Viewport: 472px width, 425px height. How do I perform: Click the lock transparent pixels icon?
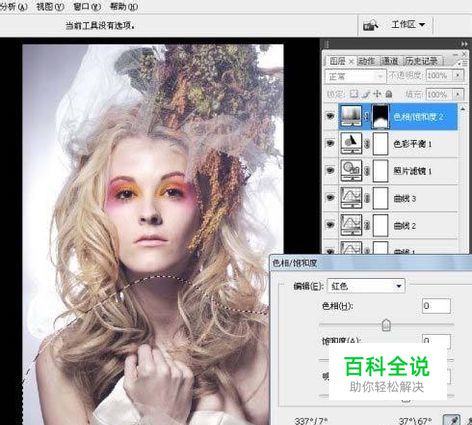coord(354,94)
